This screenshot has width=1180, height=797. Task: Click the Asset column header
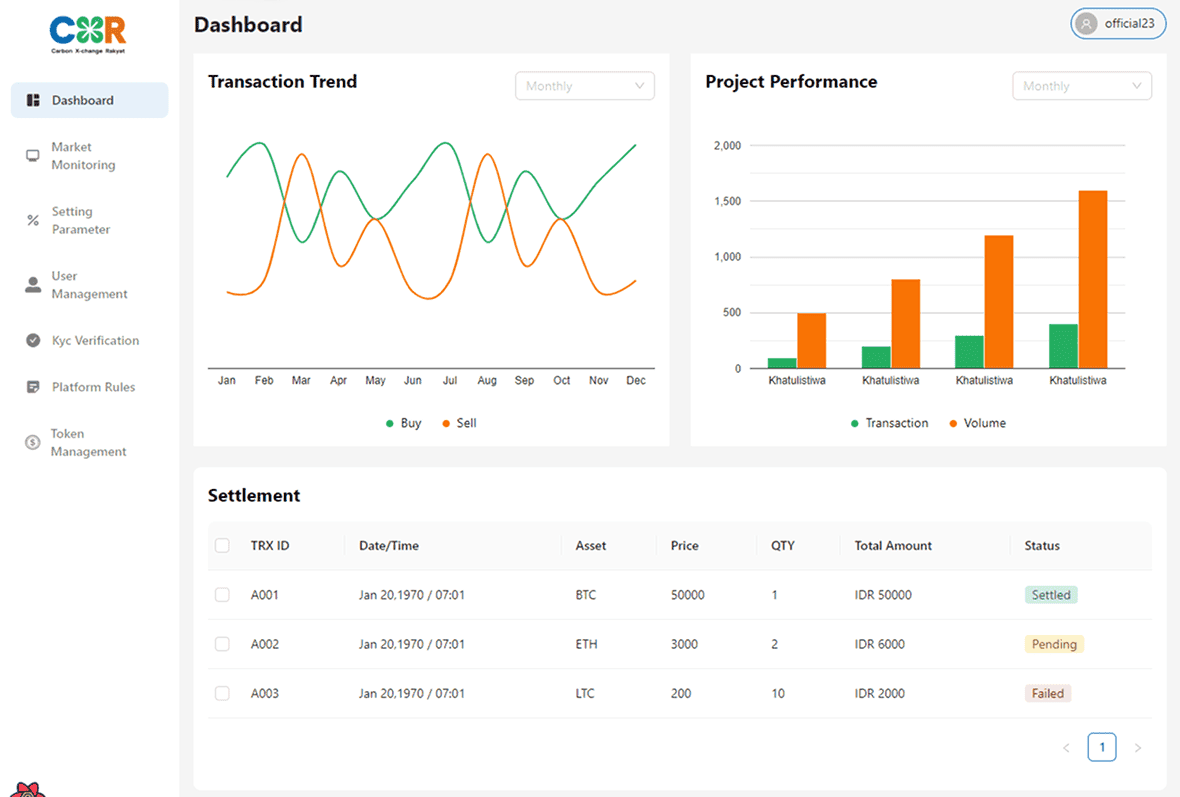click(x=591, y=546)
